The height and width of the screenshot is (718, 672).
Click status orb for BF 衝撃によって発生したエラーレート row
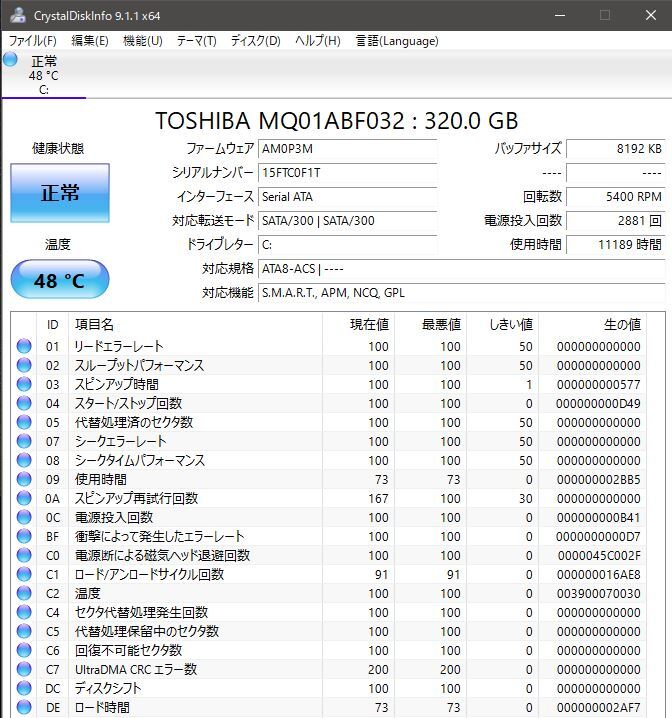[x=24, y=536]
